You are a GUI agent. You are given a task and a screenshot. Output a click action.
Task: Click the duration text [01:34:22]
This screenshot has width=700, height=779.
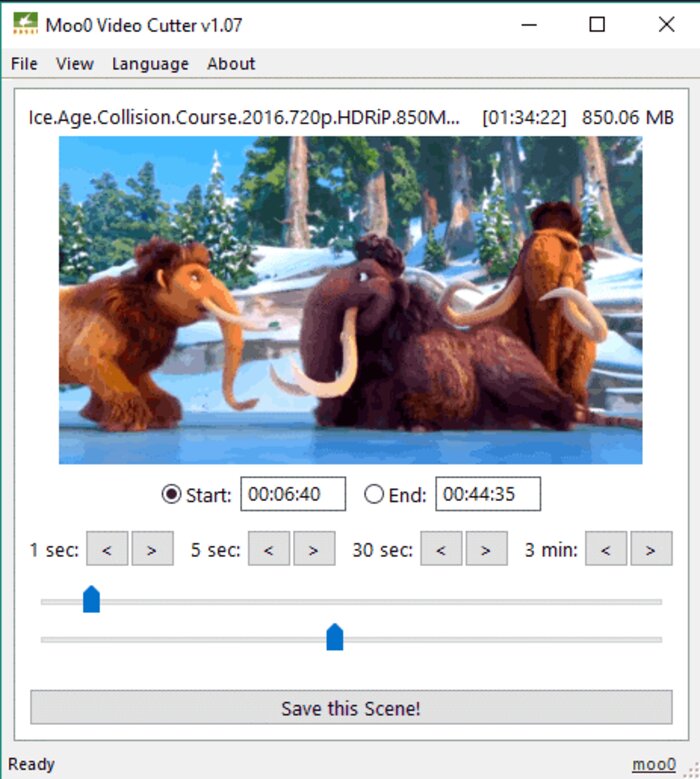coord(524,118)
